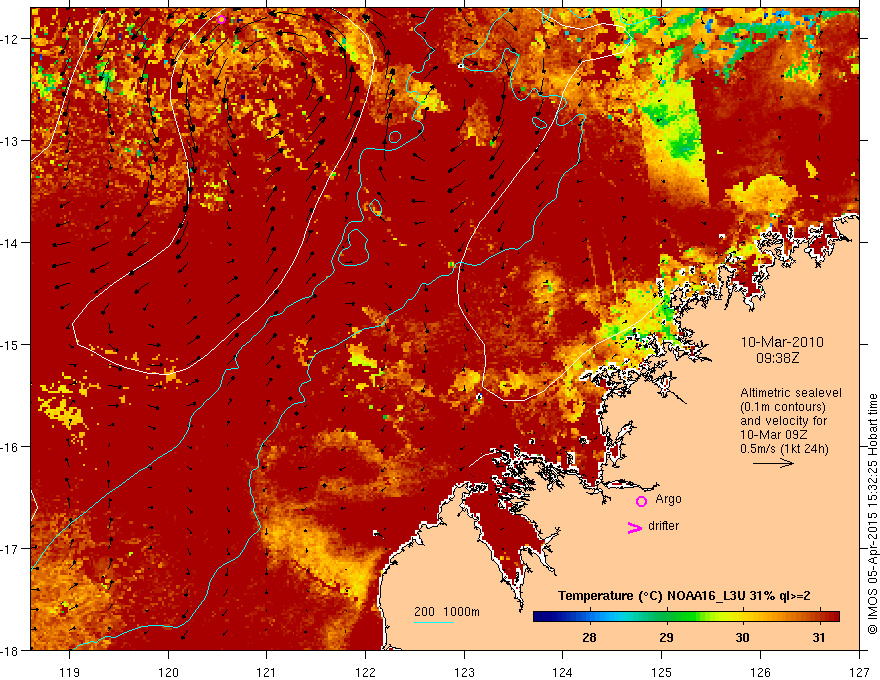Click latitude axis label -14

10,243
